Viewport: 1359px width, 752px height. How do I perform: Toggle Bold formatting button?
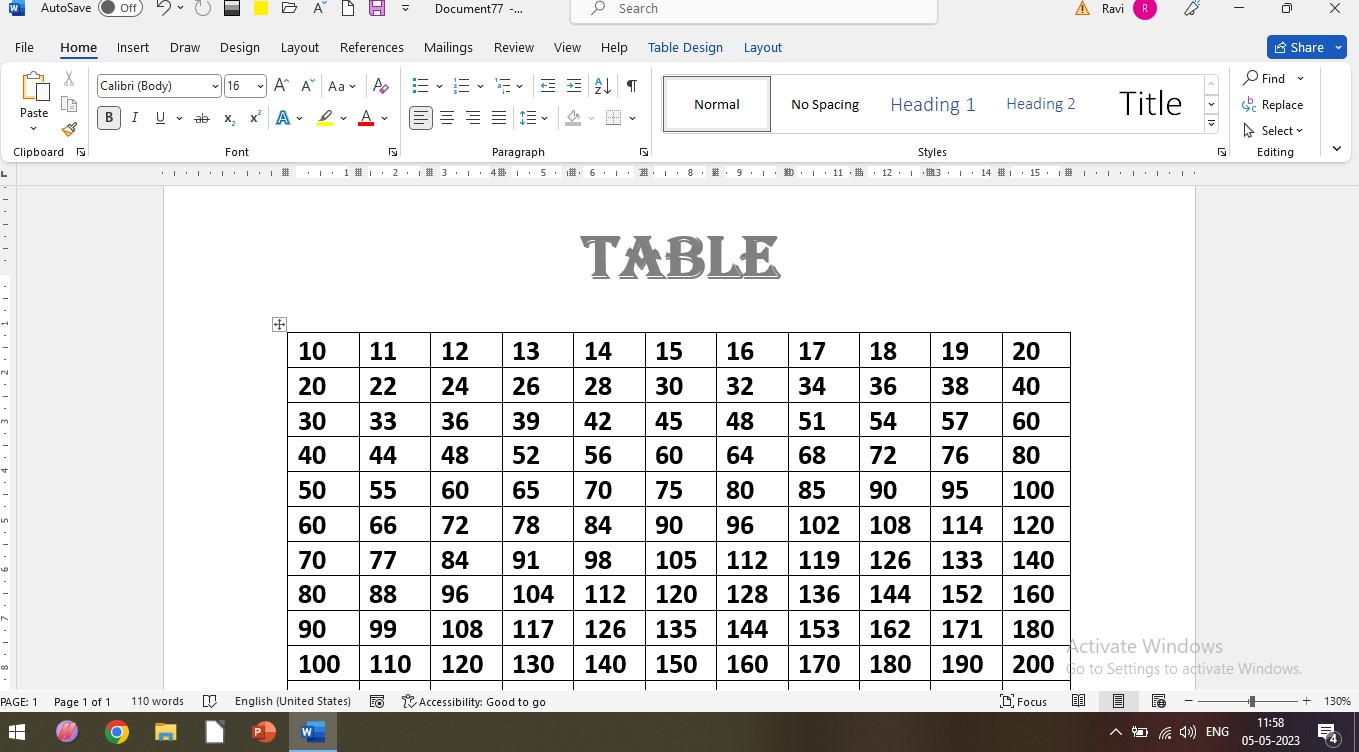click(109, 118)
